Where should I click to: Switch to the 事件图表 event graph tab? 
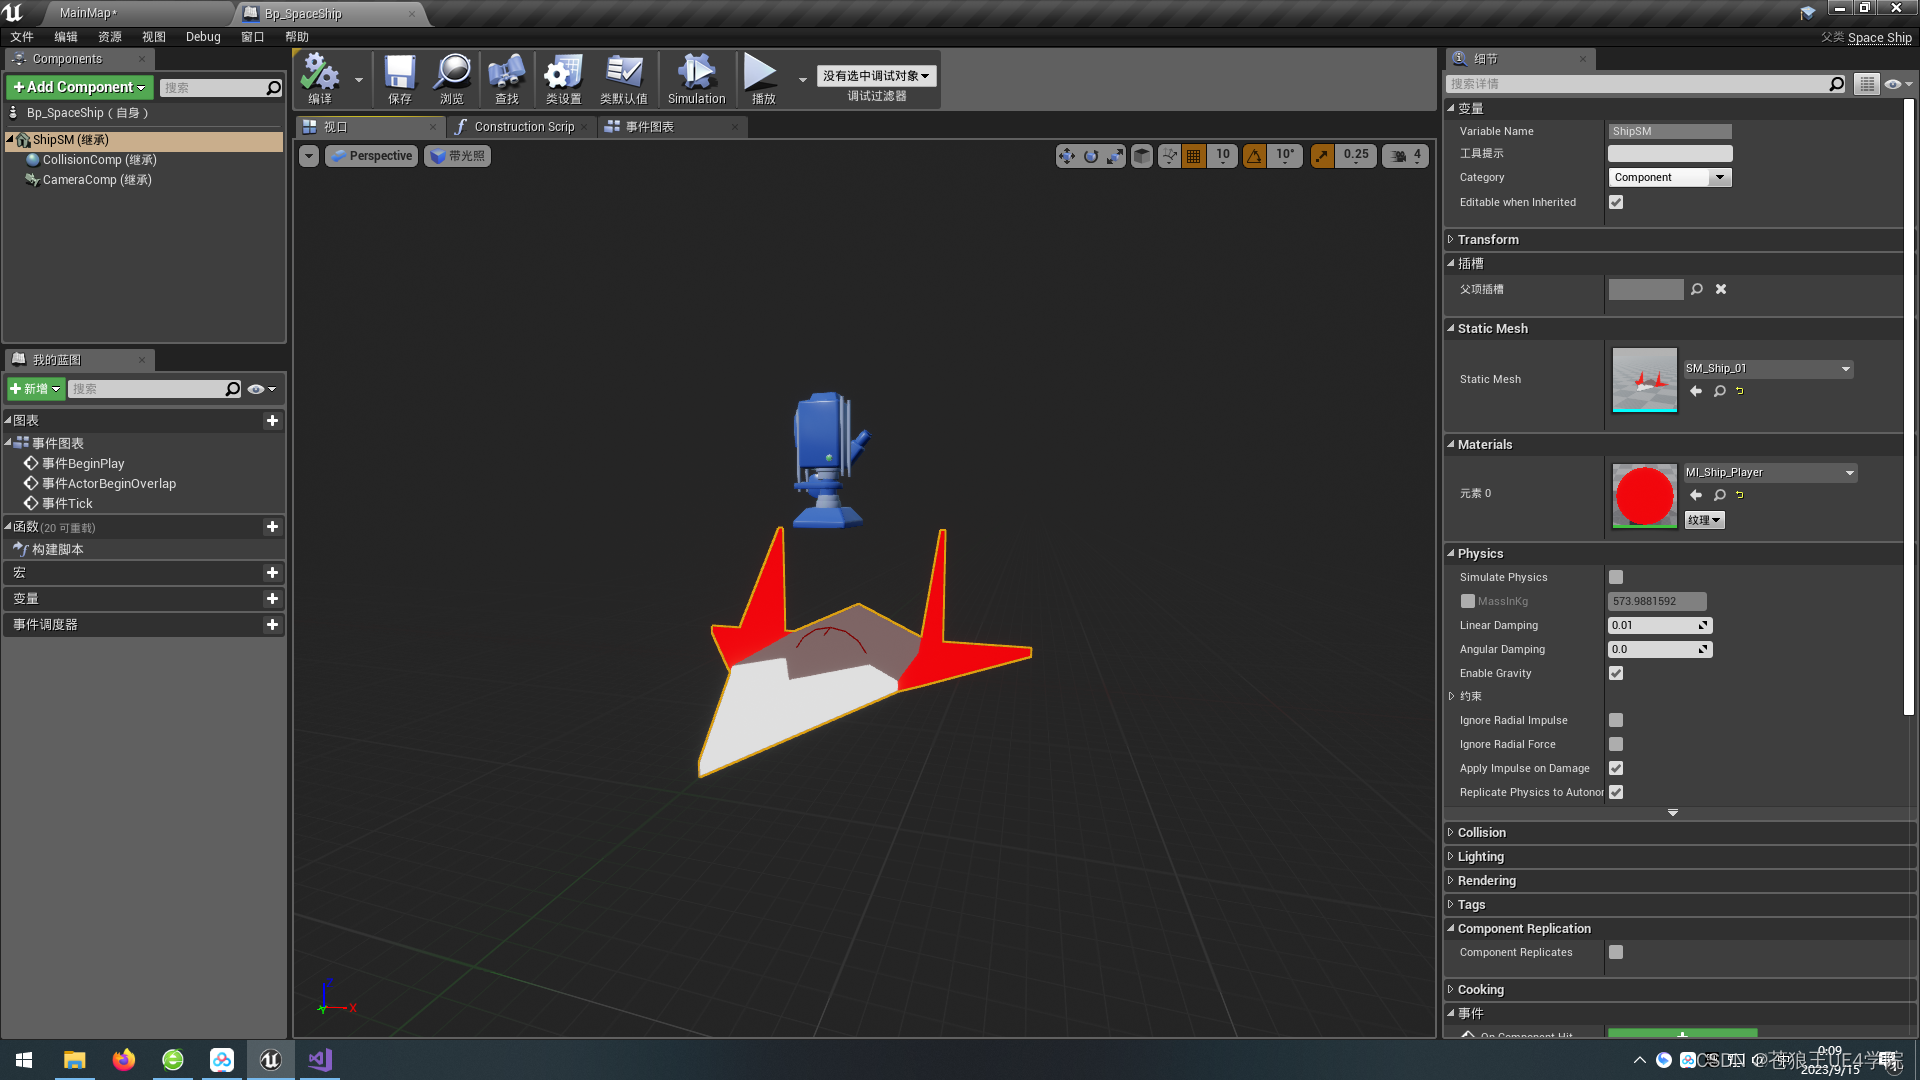(650, 127)
